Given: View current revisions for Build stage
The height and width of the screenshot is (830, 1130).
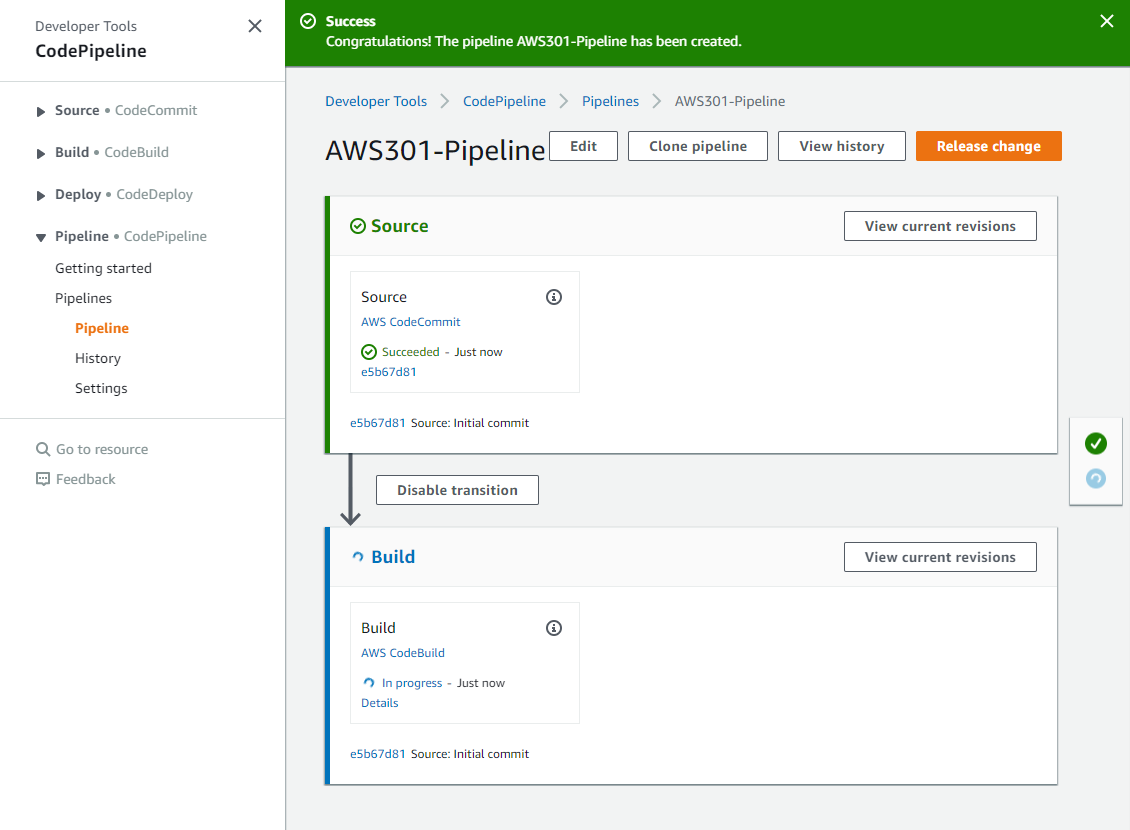Looking at the screenshot, I should [x=940, y=557].
